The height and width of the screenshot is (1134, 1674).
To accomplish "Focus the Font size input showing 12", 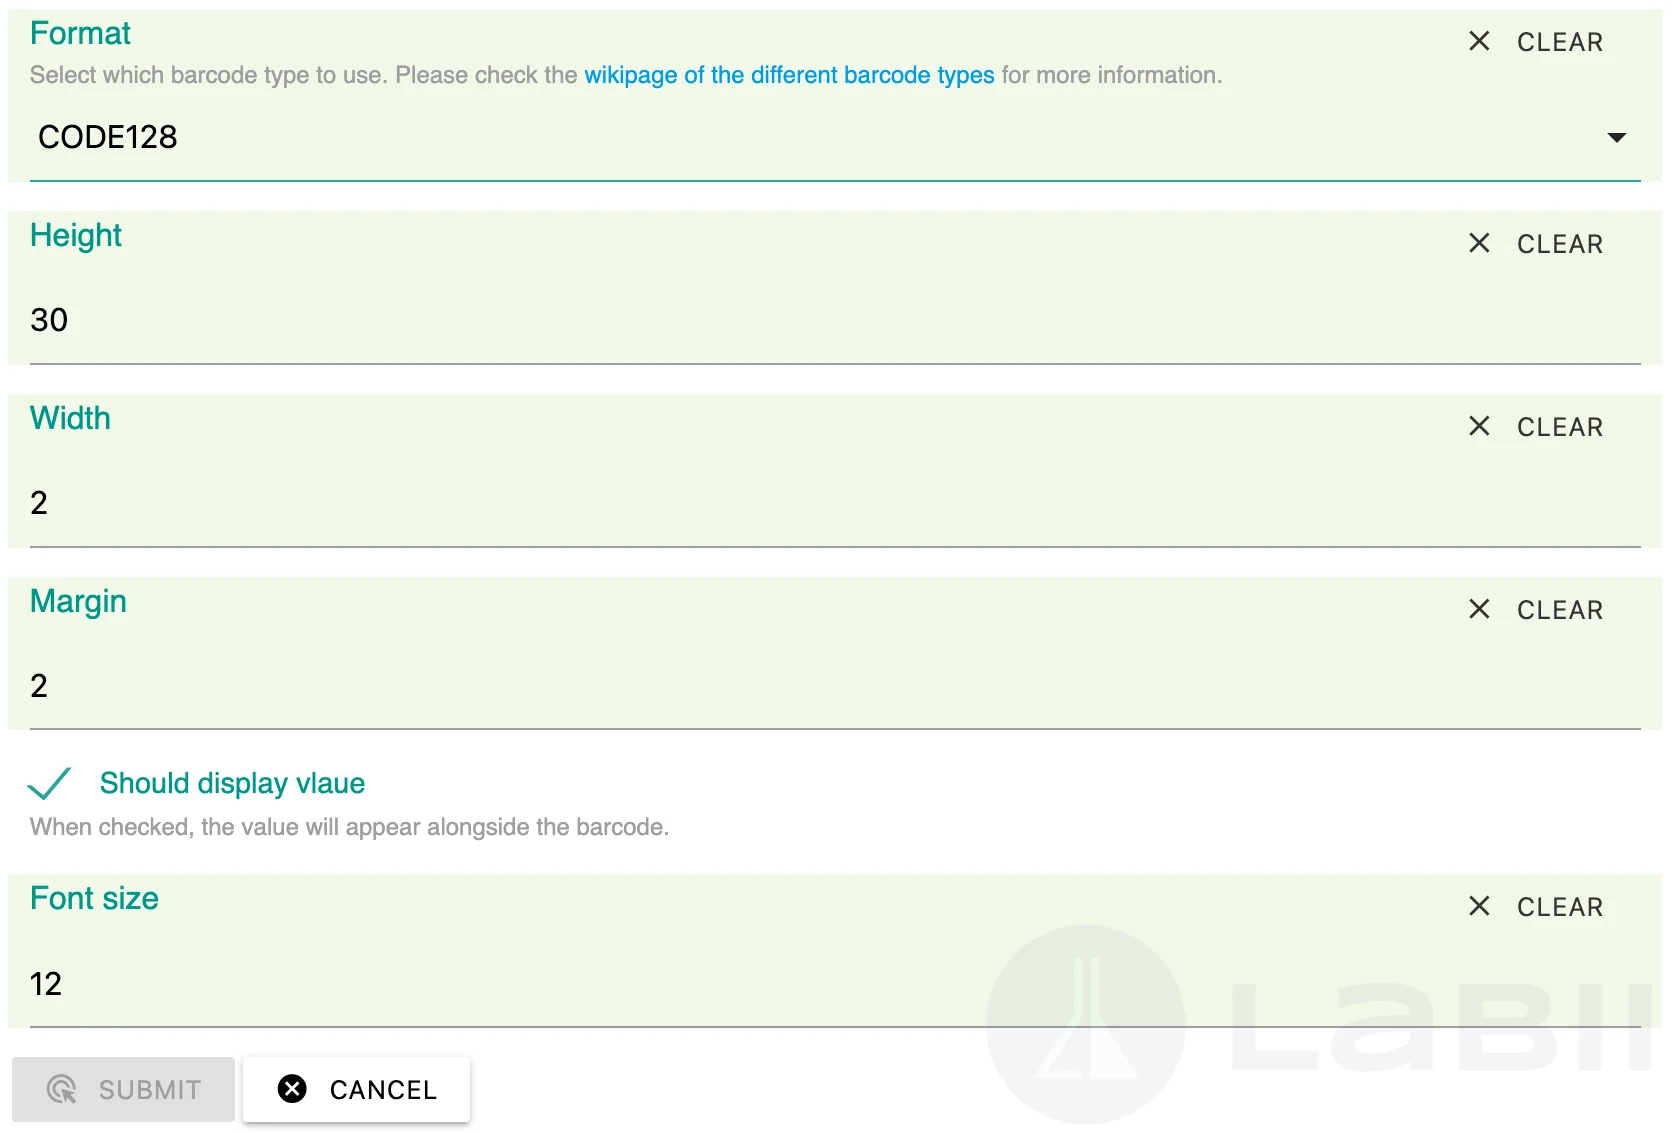I will (835, 984).
